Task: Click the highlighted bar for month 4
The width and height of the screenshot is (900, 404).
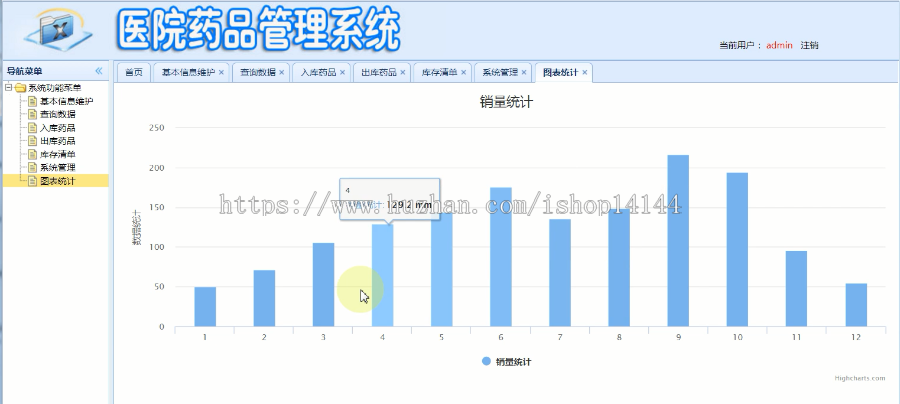Action: click(x=382, y=275)
